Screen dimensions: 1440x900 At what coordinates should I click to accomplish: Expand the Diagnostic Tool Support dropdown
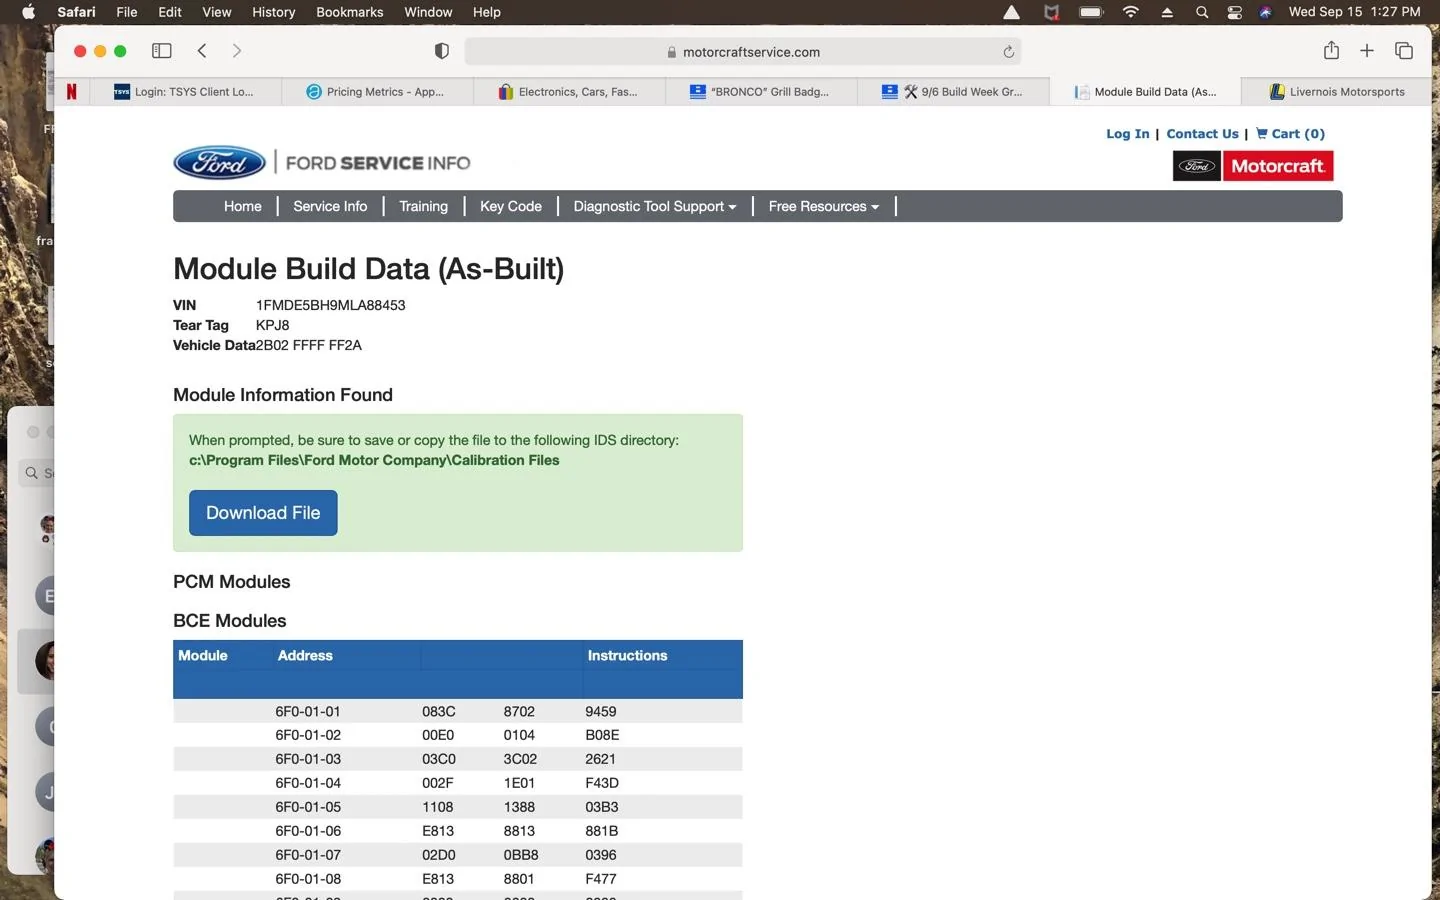point(655,206)
